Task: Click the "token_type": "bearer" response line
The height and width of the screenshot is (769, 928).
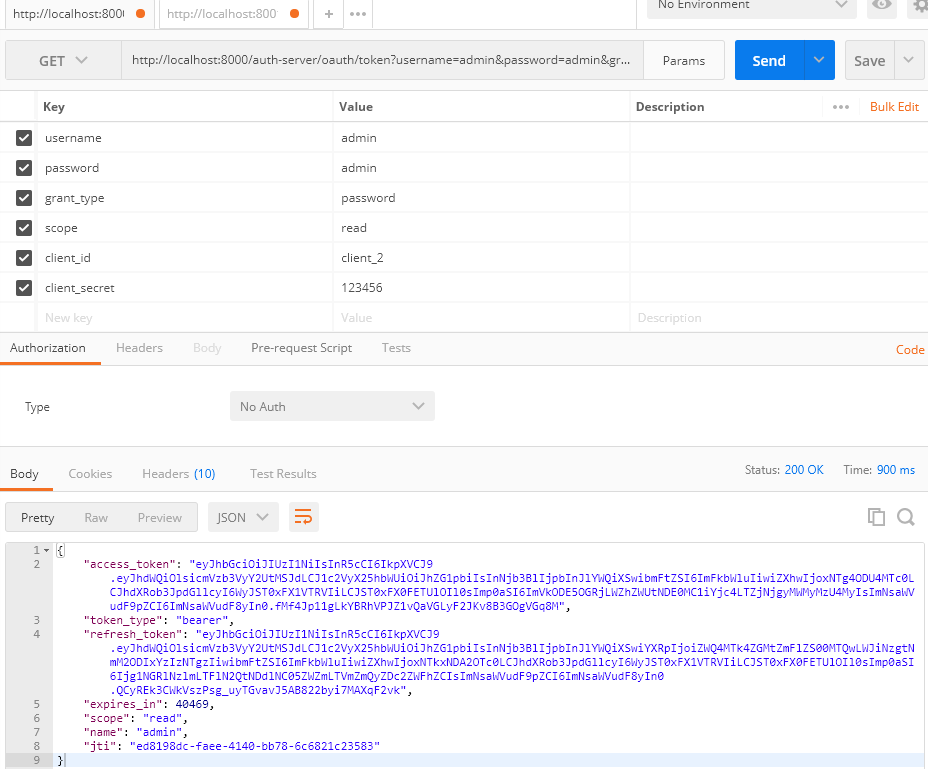Action: click(159, 620)
